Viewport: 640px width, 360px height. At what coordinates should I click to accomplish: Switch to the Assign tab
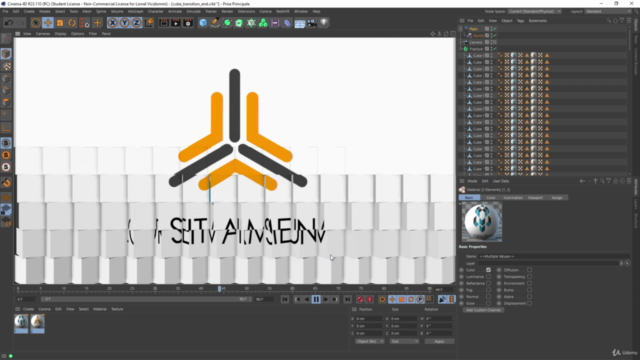(x=557, y=198)
